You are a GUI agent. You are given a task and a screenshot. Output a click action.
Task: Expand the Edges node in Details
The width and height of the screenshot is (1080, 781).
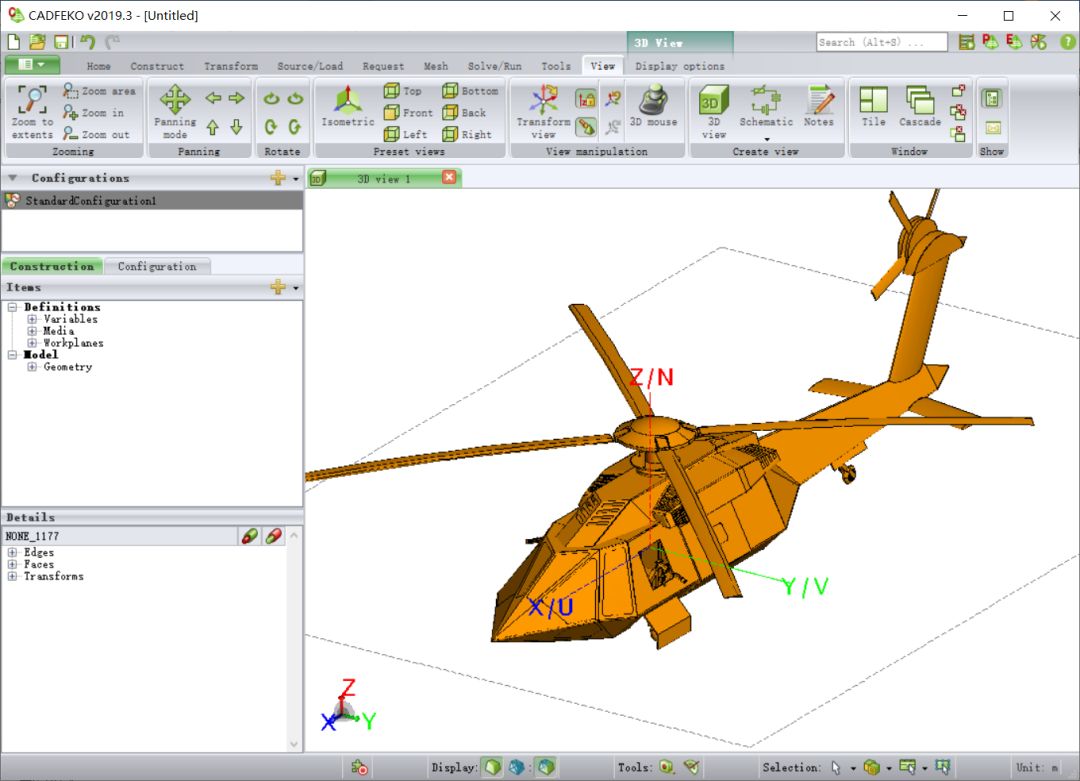click(12, 552)
